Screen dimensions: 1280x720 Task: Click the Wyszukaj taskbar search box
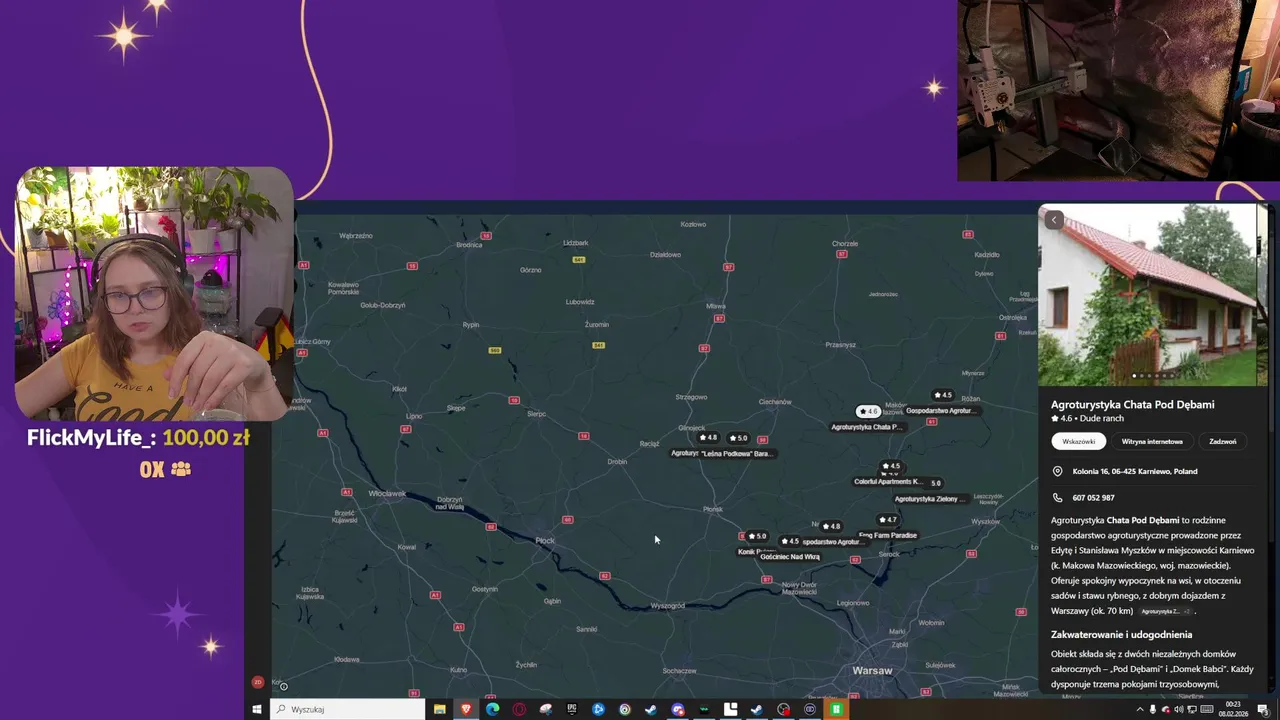348,709
